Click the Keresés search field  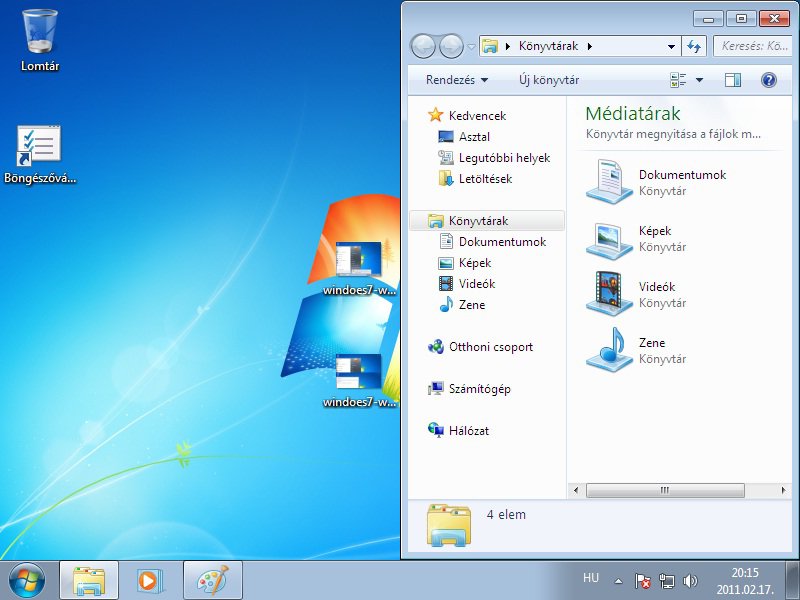(x=753, y=46)
